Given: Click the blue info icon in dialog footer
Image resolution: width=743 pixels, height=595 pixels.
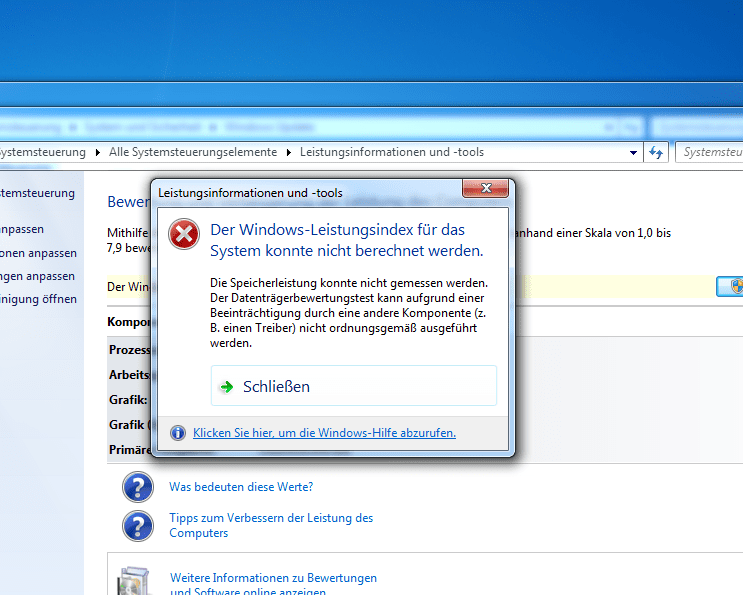Looking at the screenshot, I should (178, 433).
